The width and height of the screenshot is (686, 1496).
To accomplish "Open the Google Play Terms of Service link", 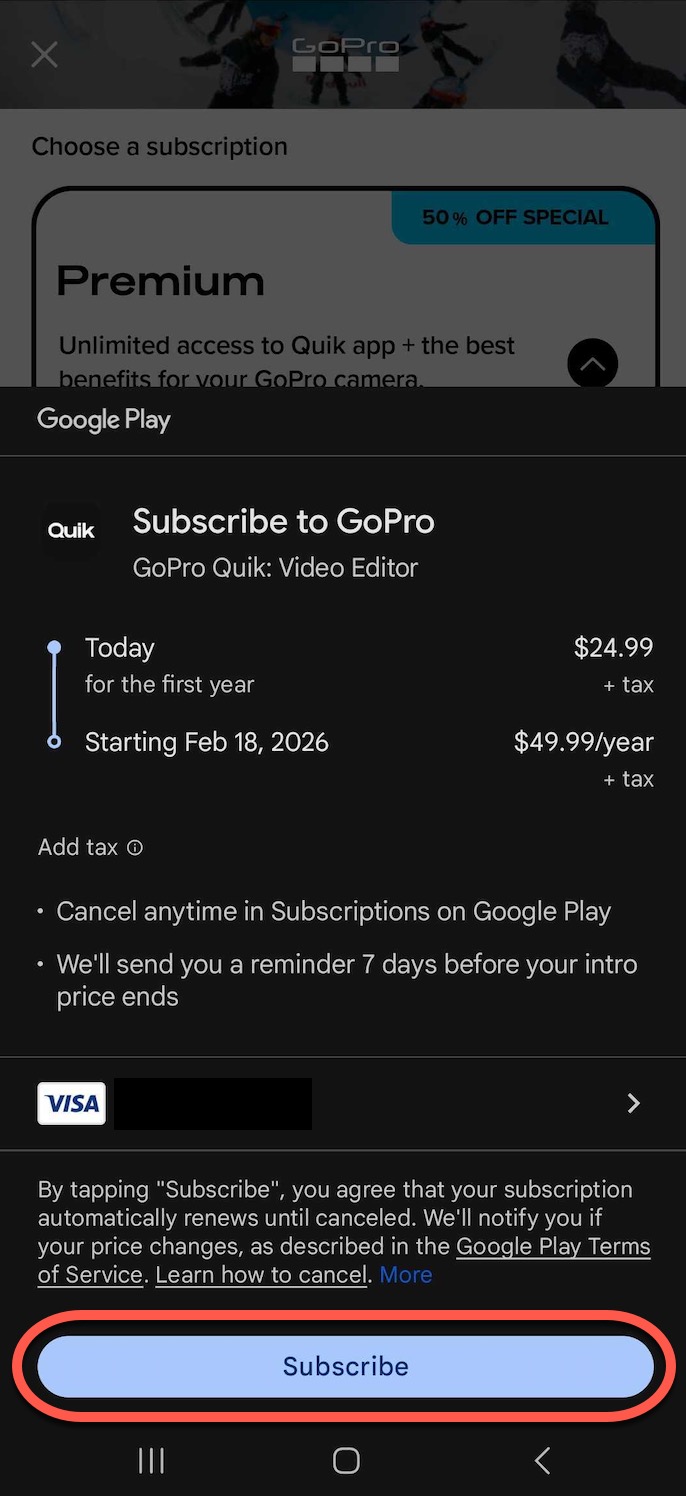I will pos(553,1247).
